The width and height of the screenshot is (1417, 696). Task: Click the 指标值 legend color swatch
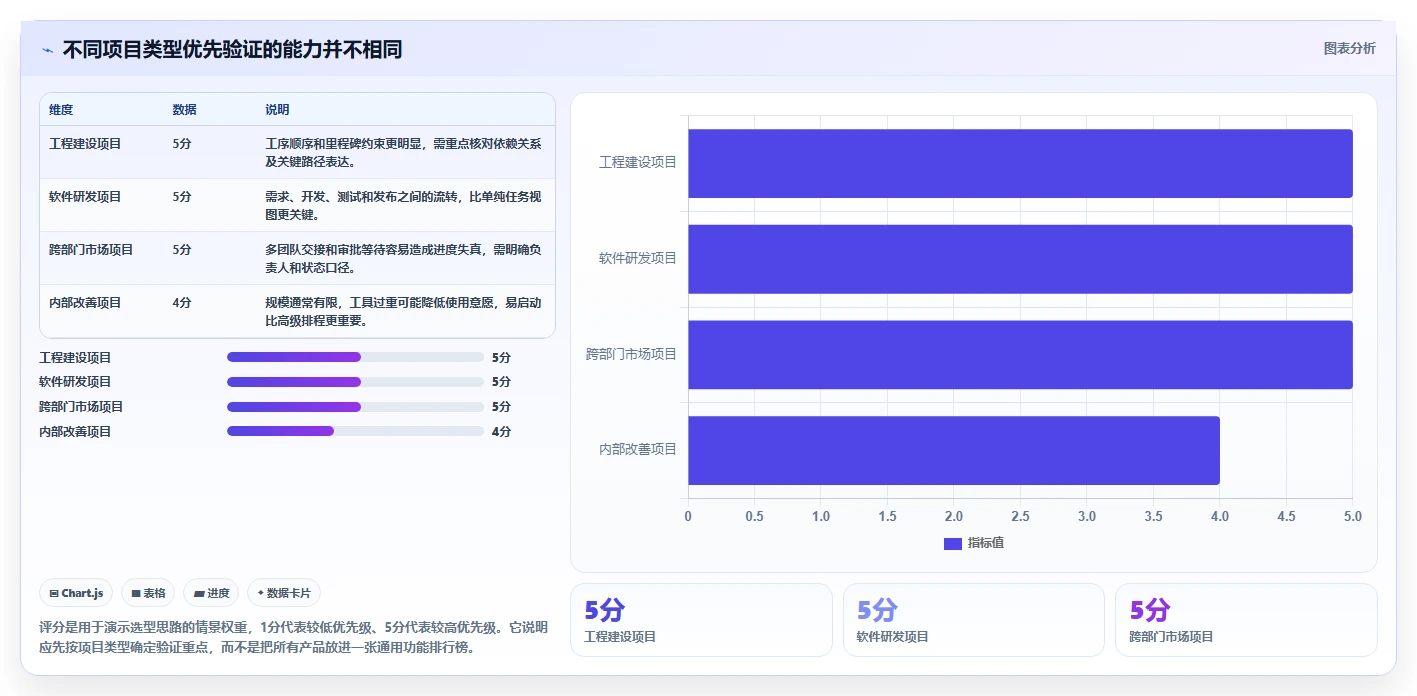(x=953, y=543)
